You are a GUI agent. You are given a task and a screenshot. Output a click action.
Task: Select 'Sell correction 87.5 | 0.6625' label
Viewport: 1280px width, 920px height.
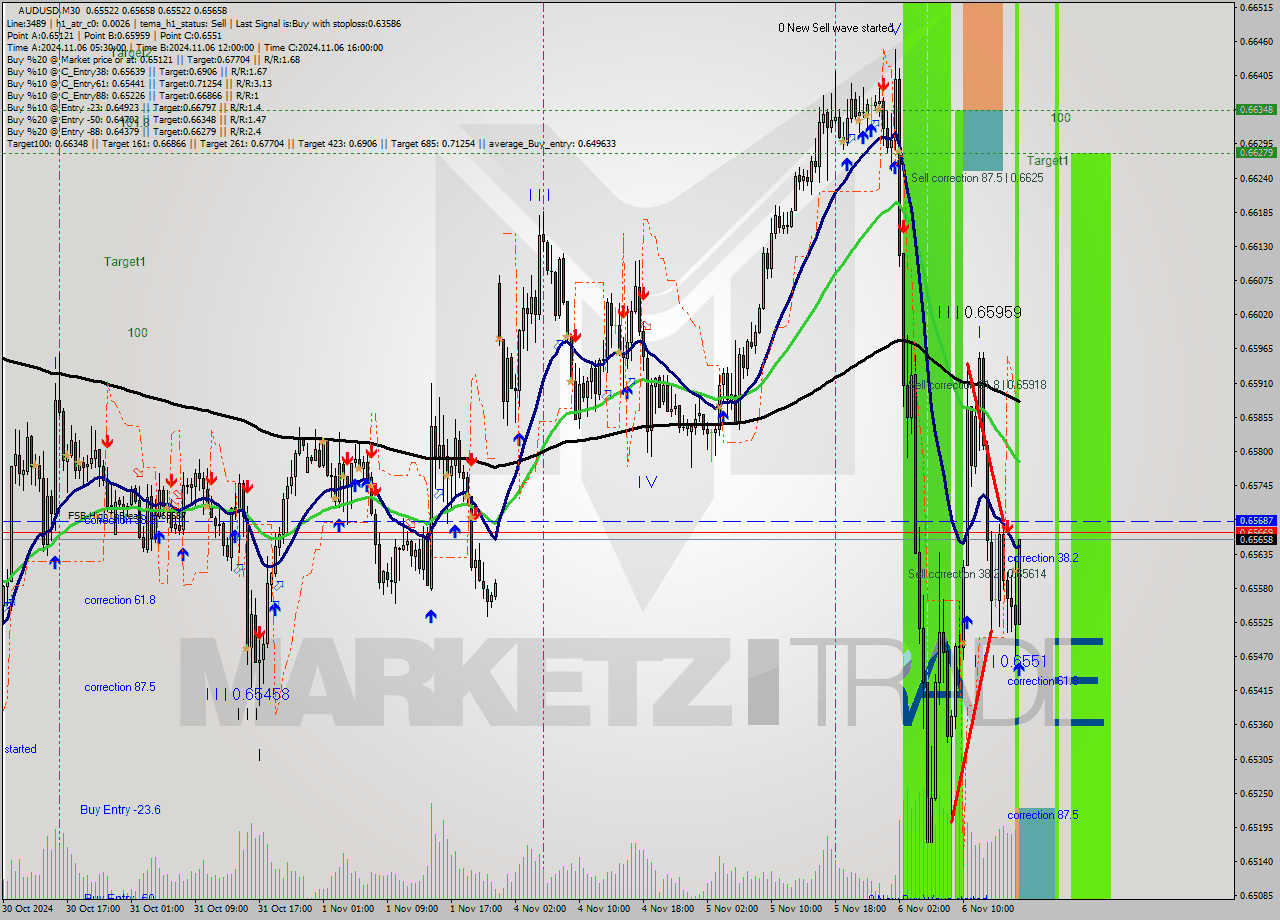(977, 178)
